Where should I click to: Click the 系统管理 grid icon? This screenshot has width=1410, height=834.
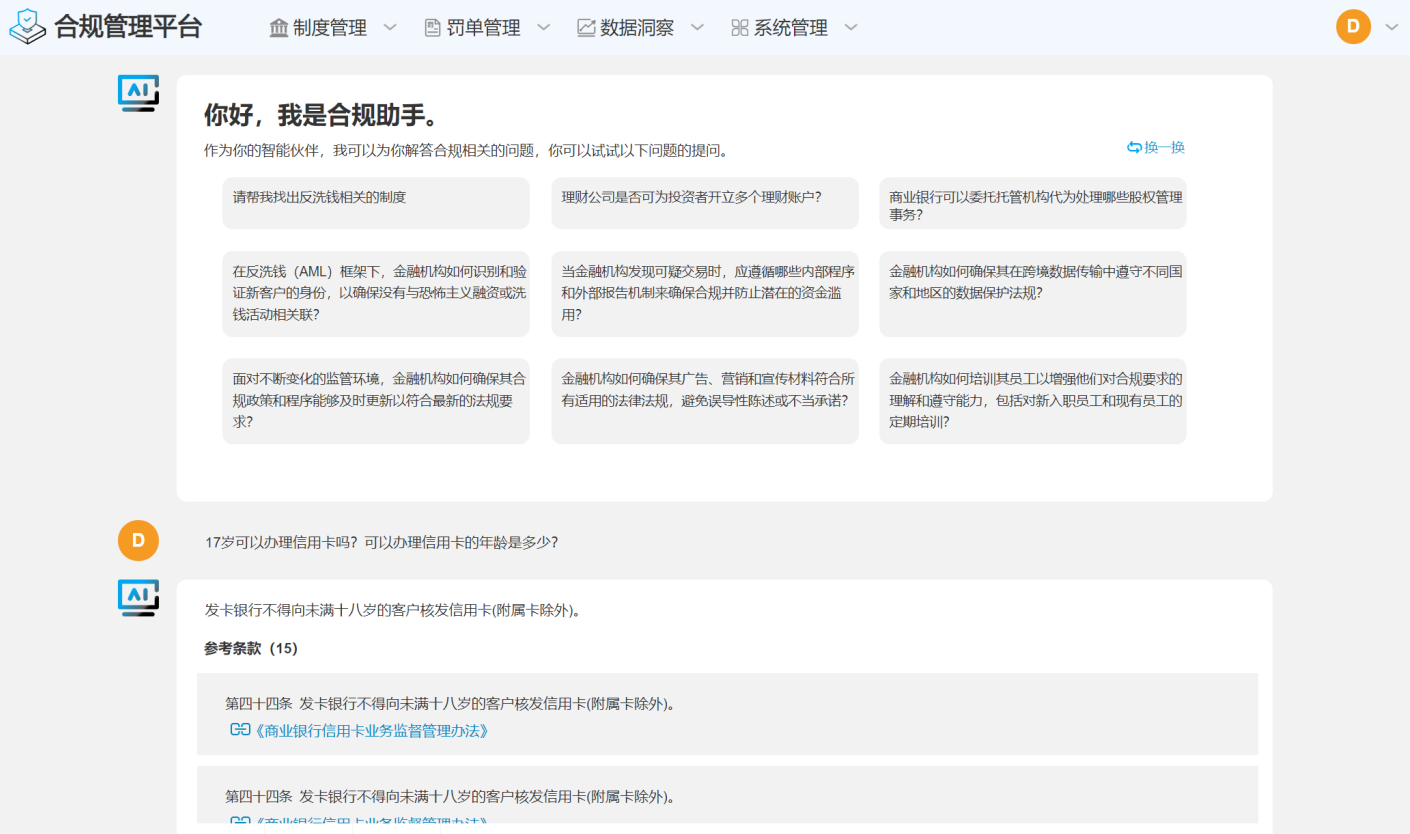(740, 28)
